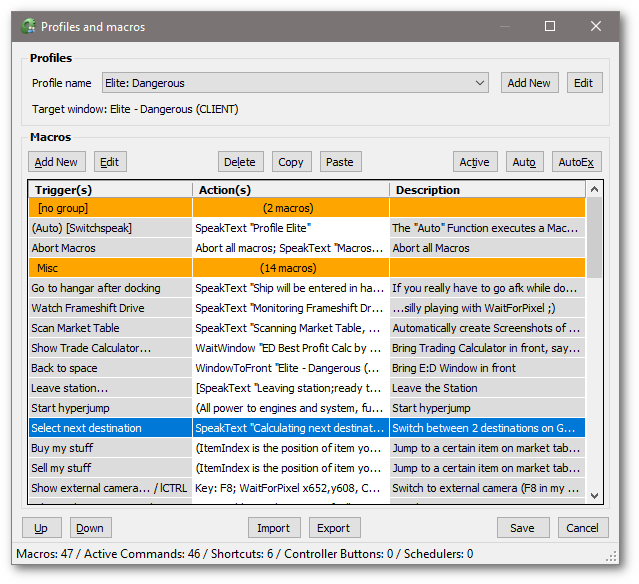Click the AutoEx button
This screenshot has height=584, width=639.
coord(576,162)
